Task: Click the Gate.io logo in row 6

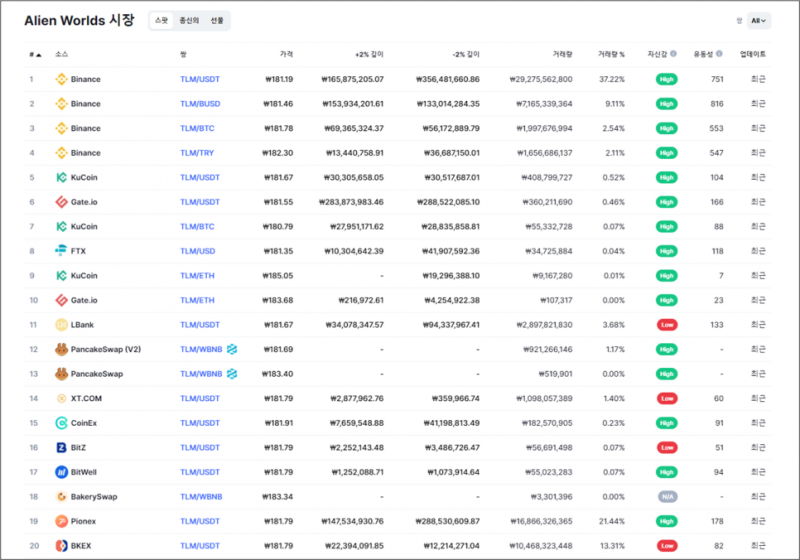Action: coord(61,202)
